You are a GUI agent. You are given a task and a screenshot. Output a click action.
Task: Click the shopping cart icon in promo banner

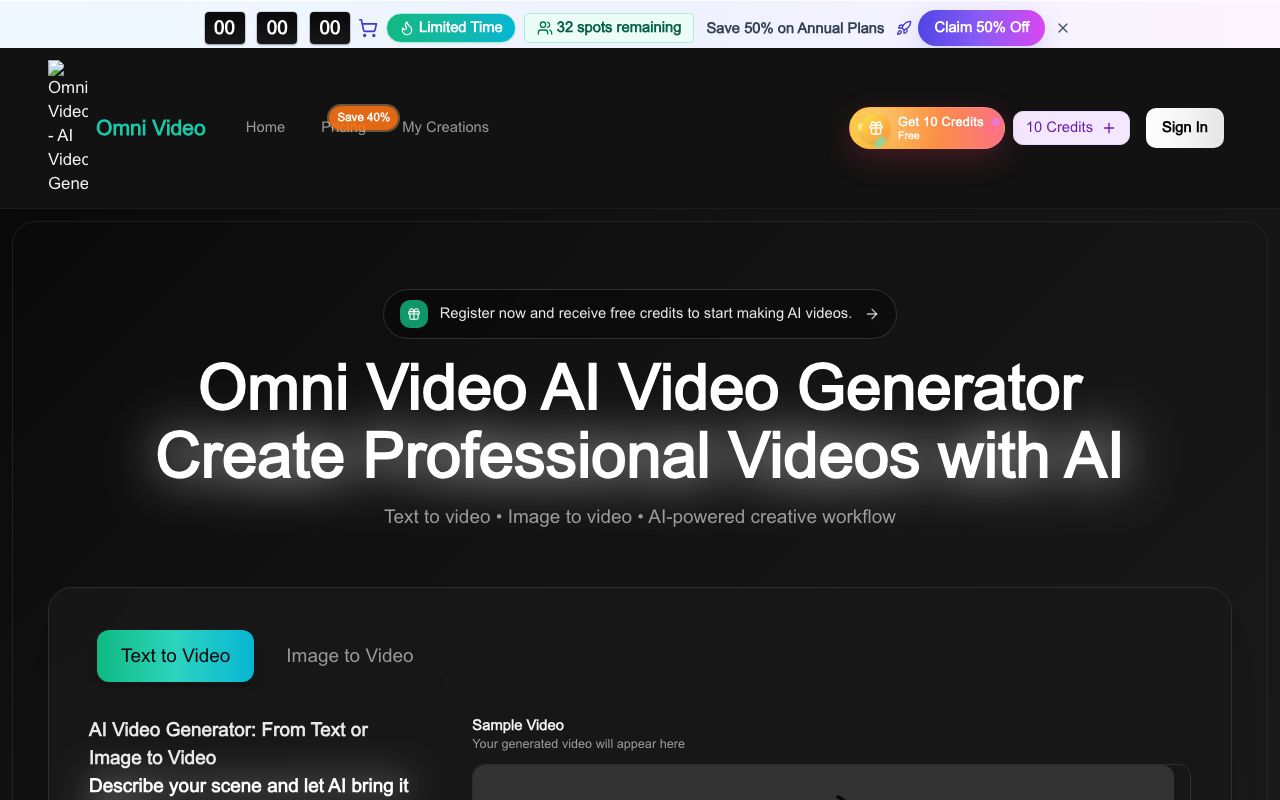[368, 28]
